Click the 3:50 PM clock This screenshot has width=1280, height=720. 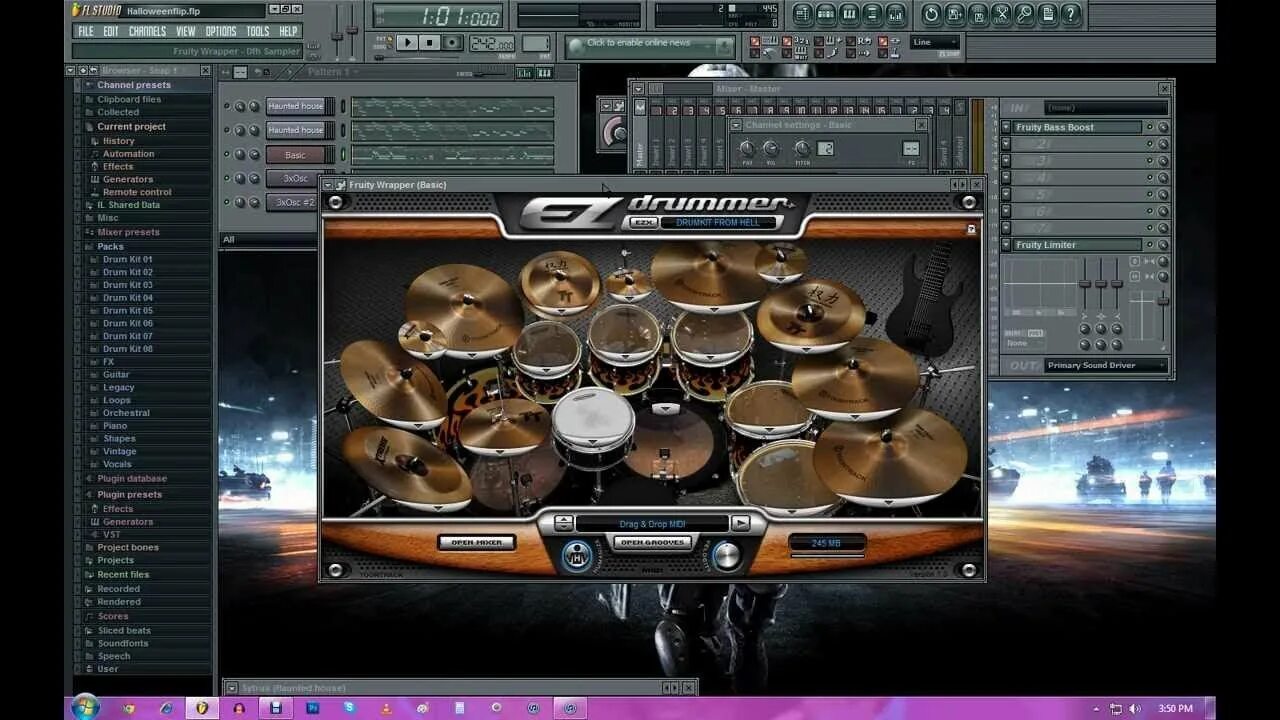(x=1175, y=708)
